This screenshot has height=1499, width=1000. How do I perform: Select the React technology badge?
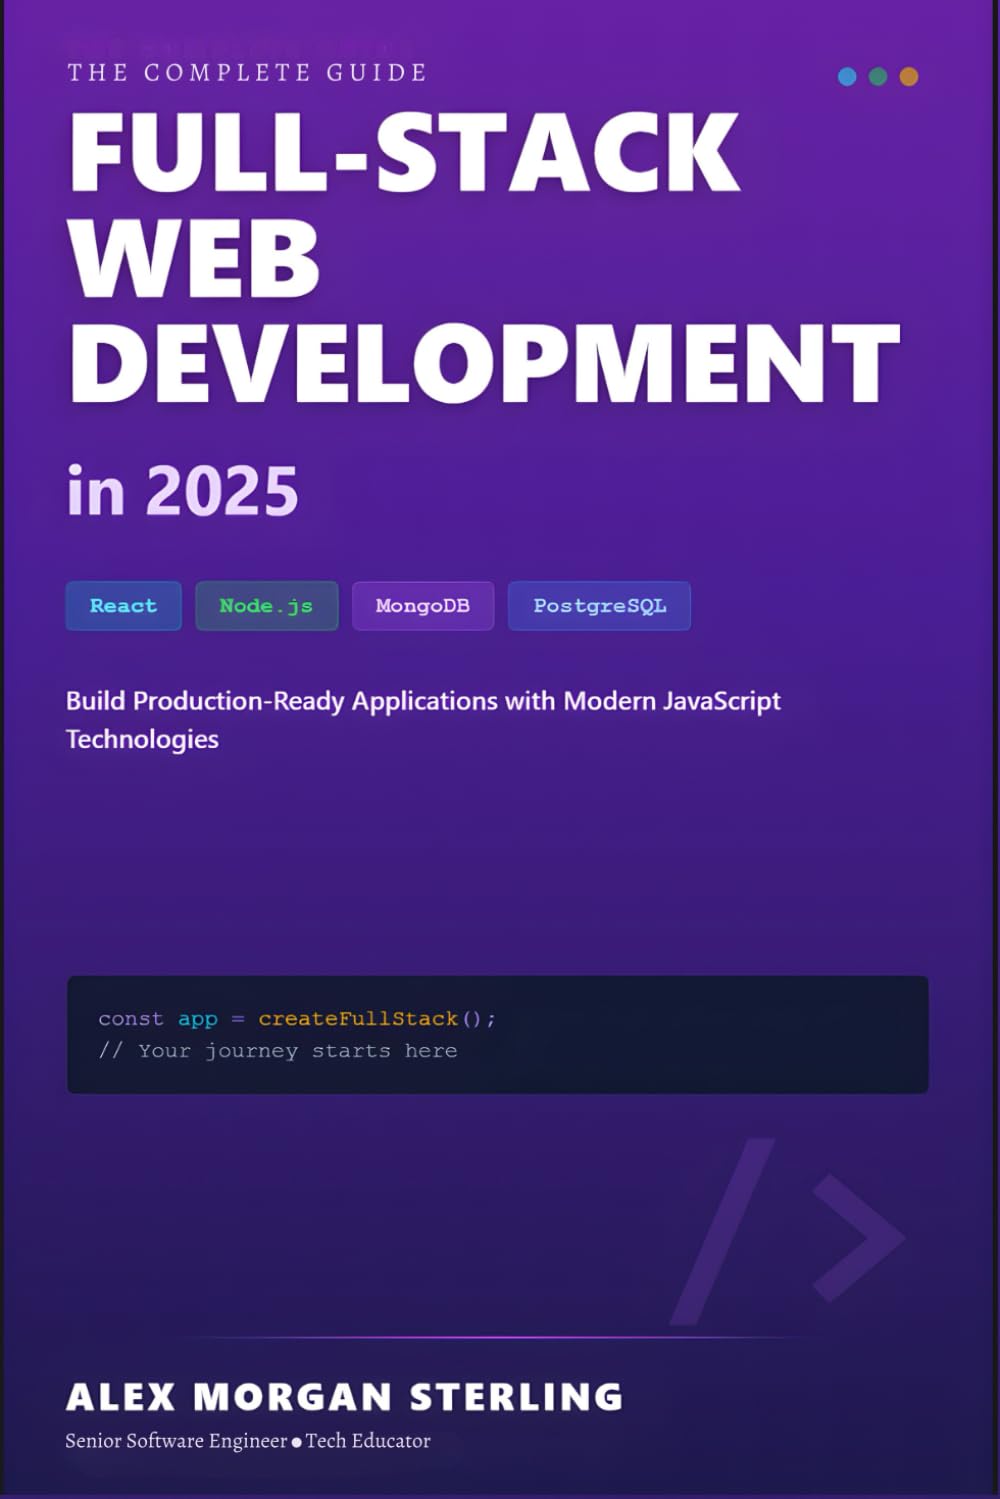pyautogui.click(x=123, y=605)
